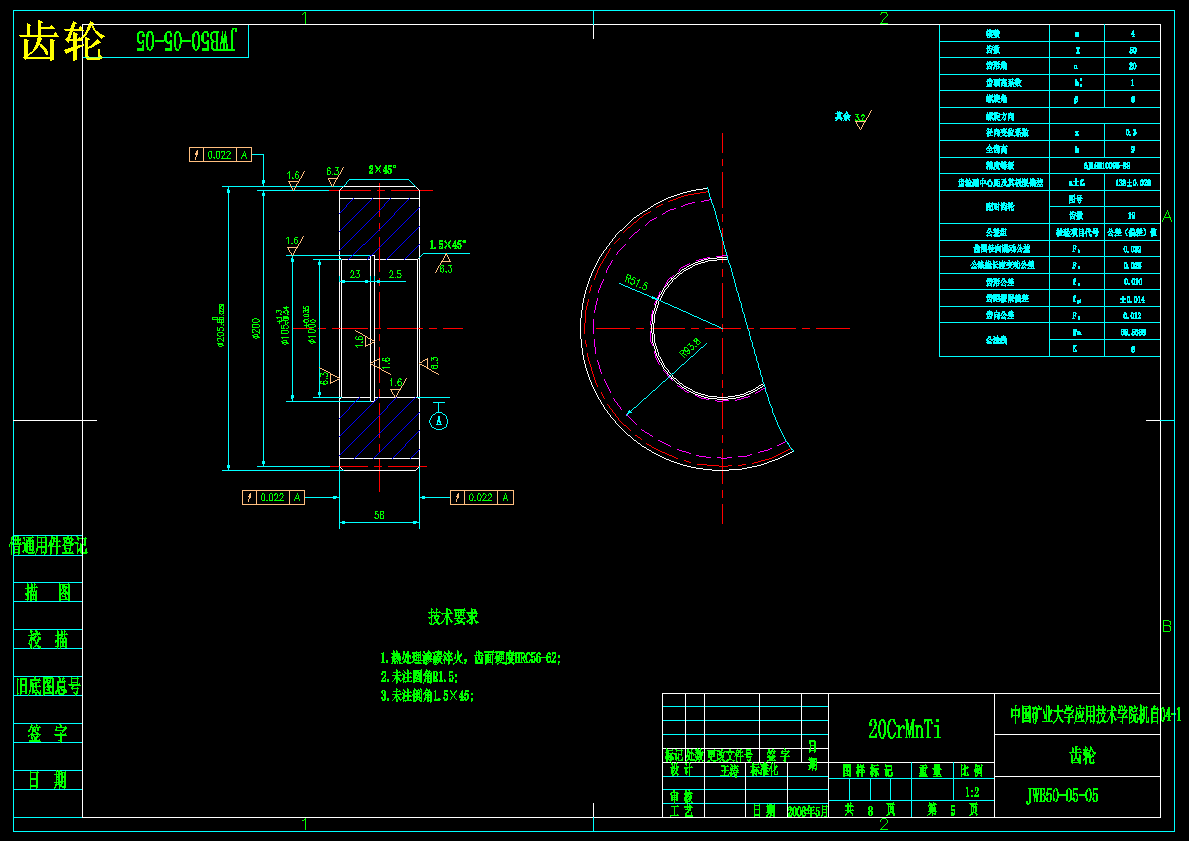This screenshot has width=1189, height=841.
Task: Click the 公差（偏差）值 header cell
Action: [x=1133, y=232]
